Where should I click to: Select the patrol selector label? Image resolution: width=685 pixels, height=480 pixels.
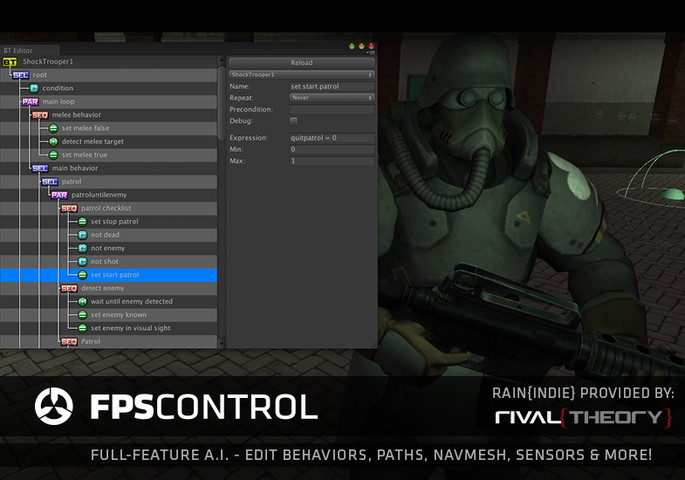[x=72, y=182]
